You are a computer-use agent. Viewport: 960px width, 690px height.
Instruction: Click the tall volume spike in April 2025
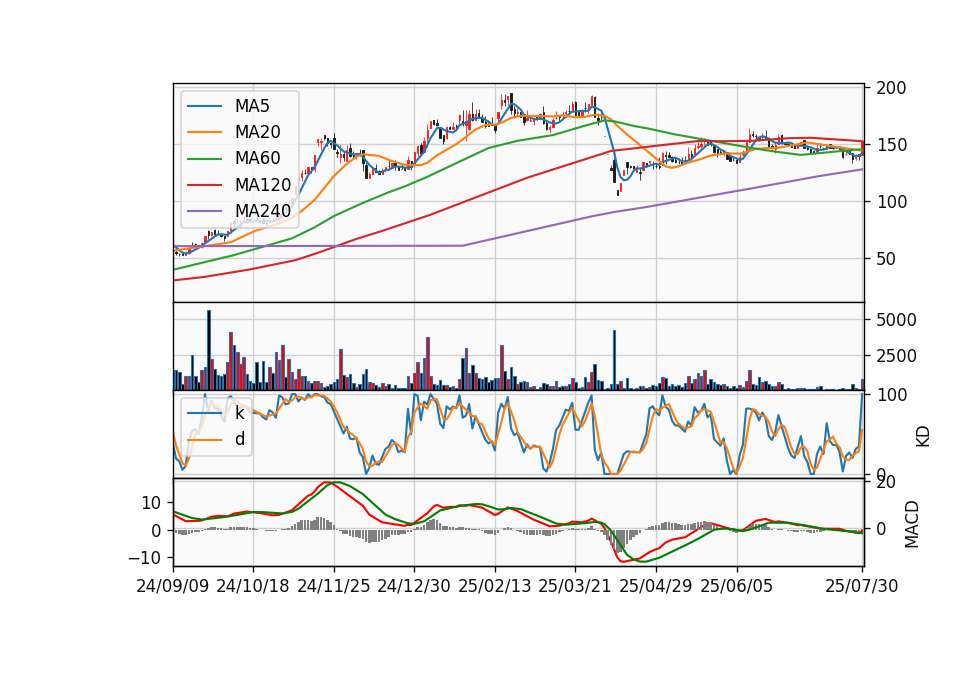(614, 360)
